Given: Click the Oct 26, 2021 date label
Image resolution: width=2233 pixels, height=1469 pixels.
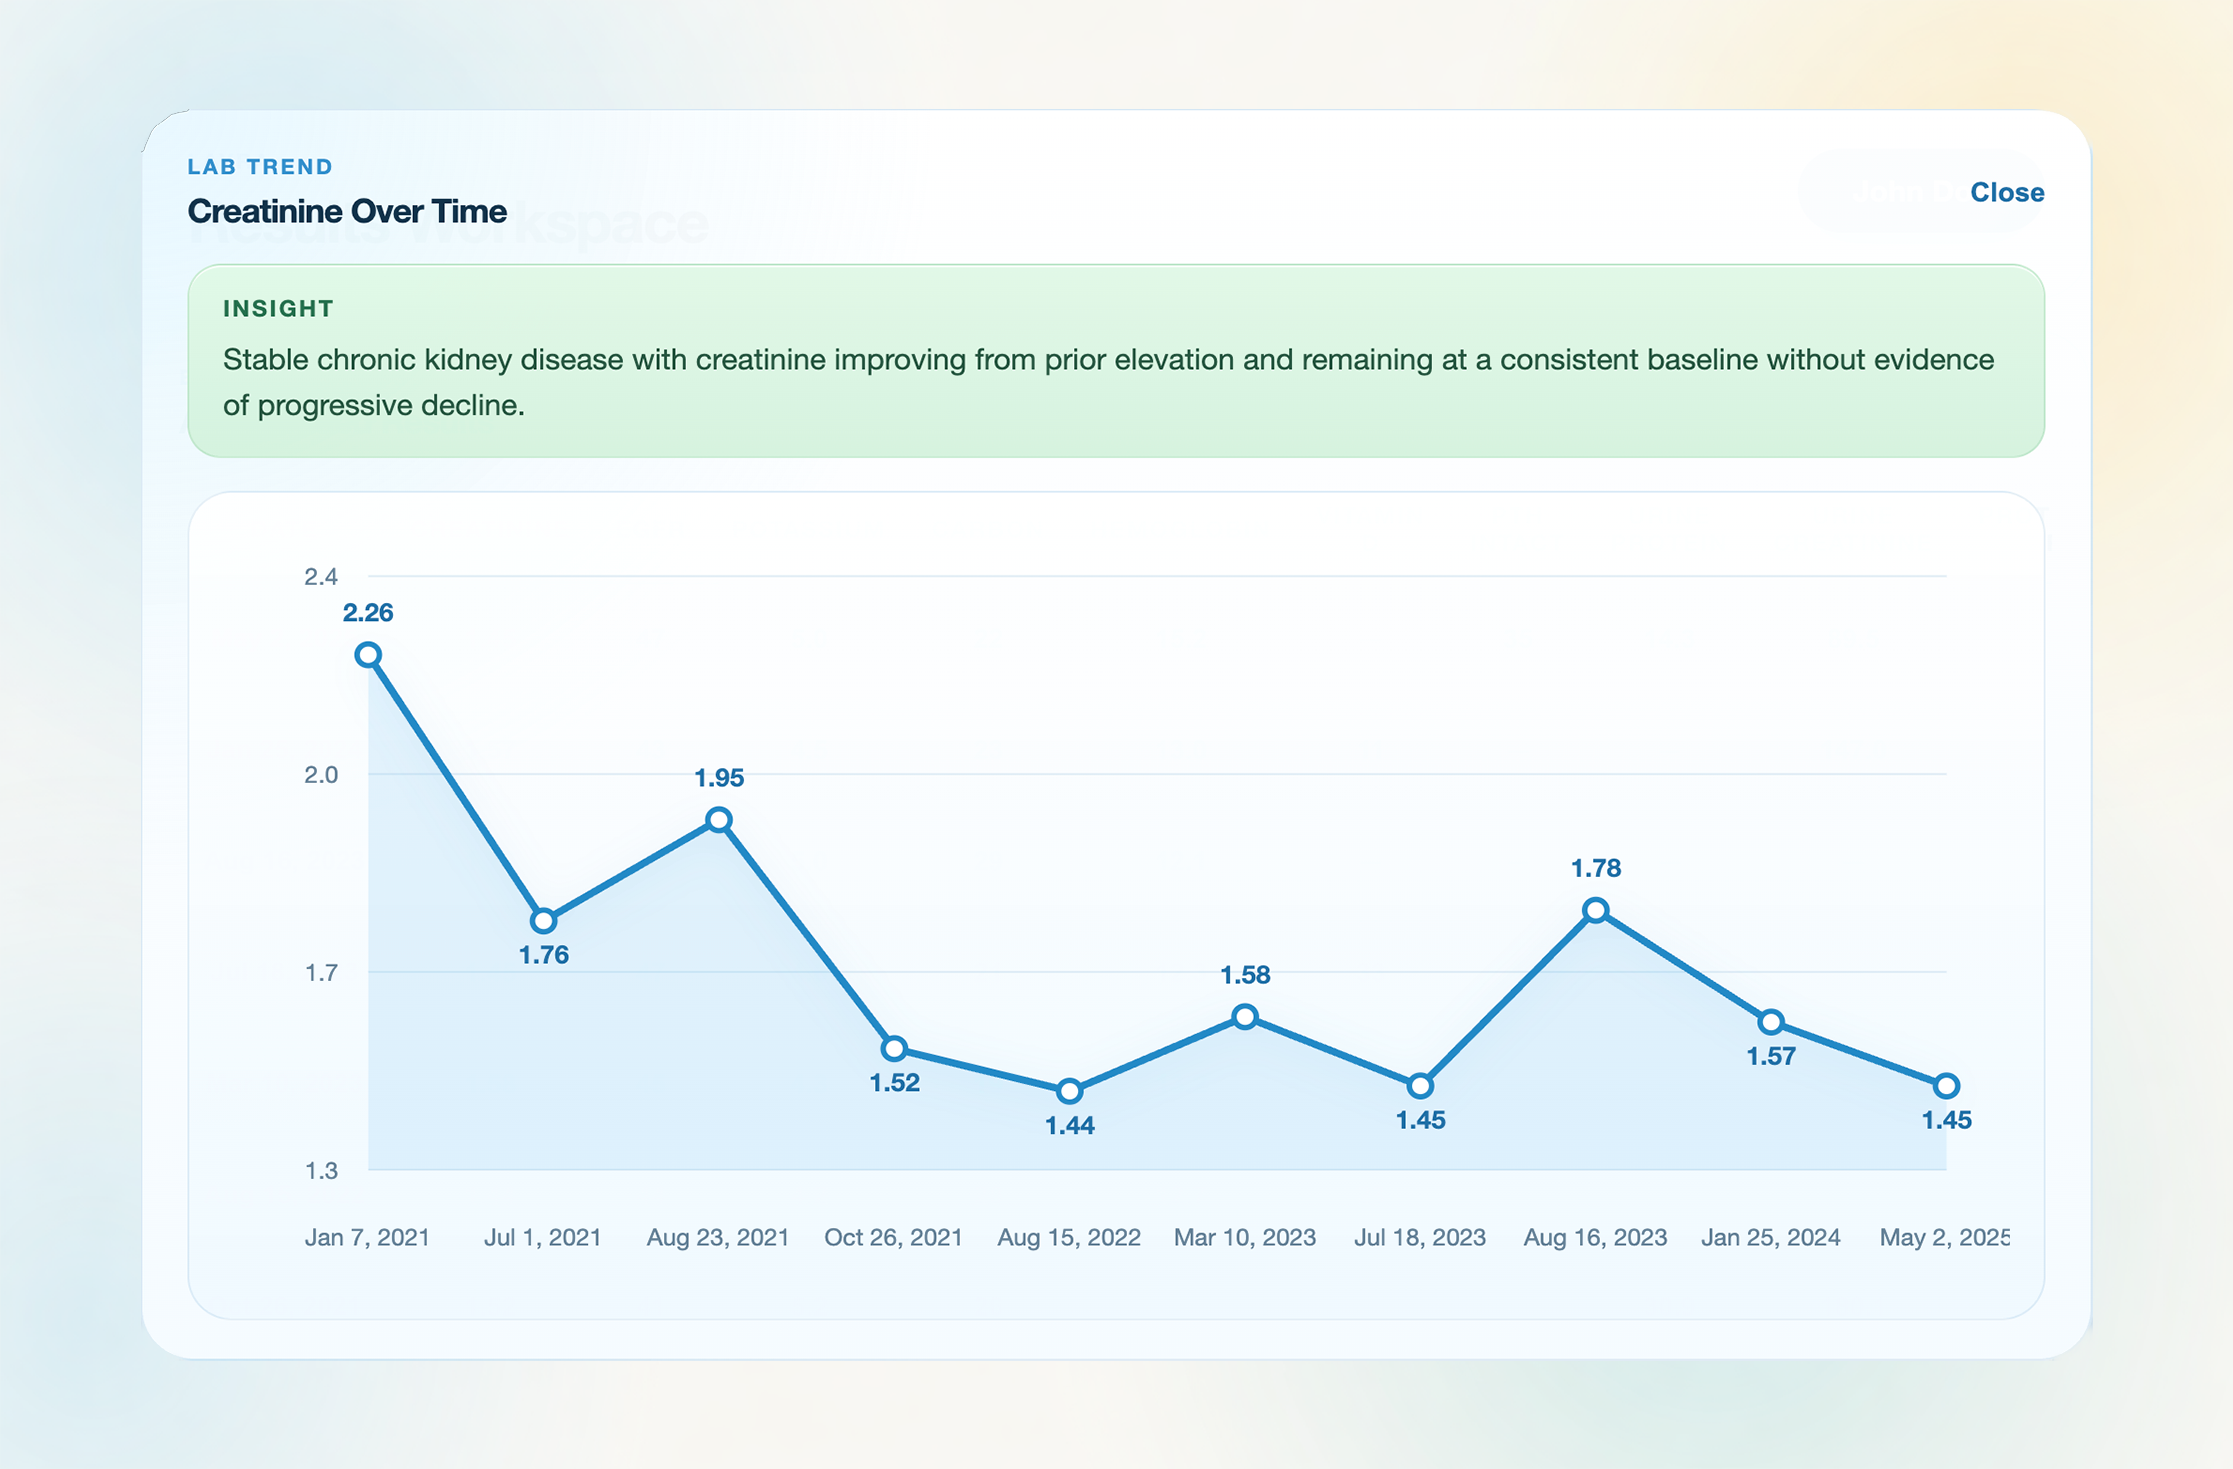Looking at the screenshot, I should (893, 1237).
